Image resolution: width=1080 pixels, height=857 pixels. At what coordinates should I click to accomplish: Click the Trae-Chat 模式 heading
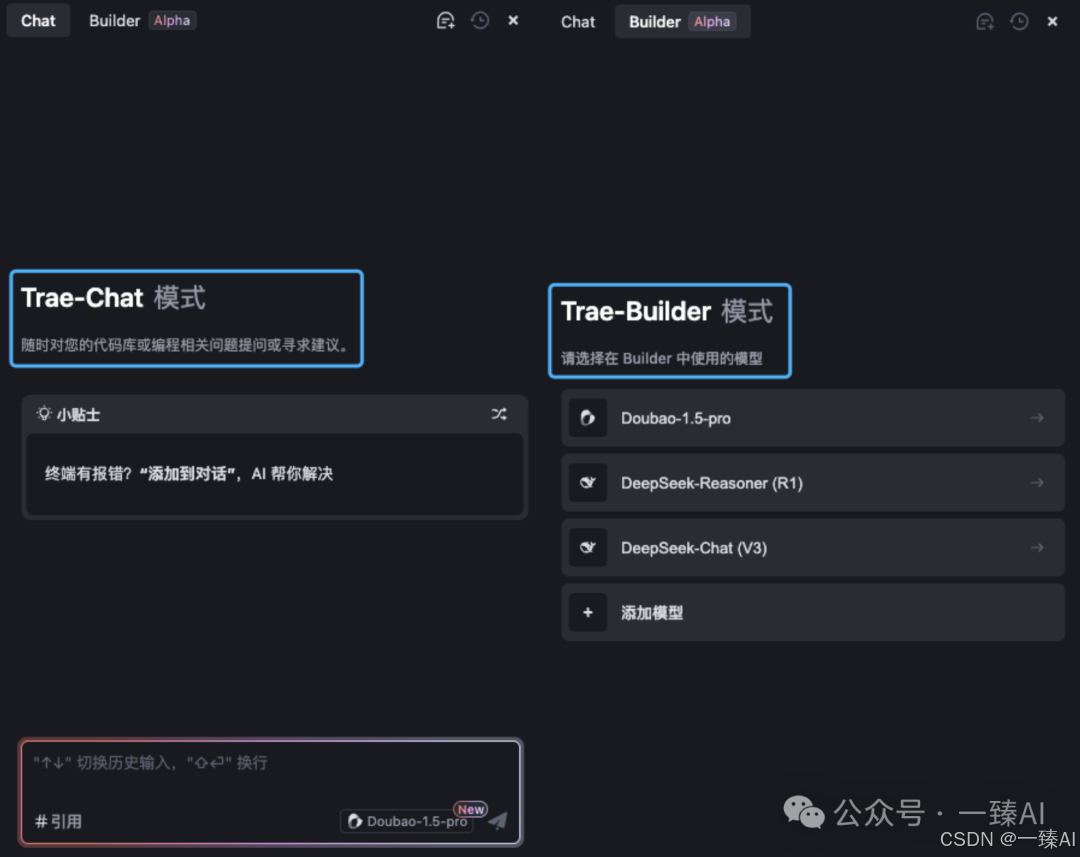(x=114, y=298)
